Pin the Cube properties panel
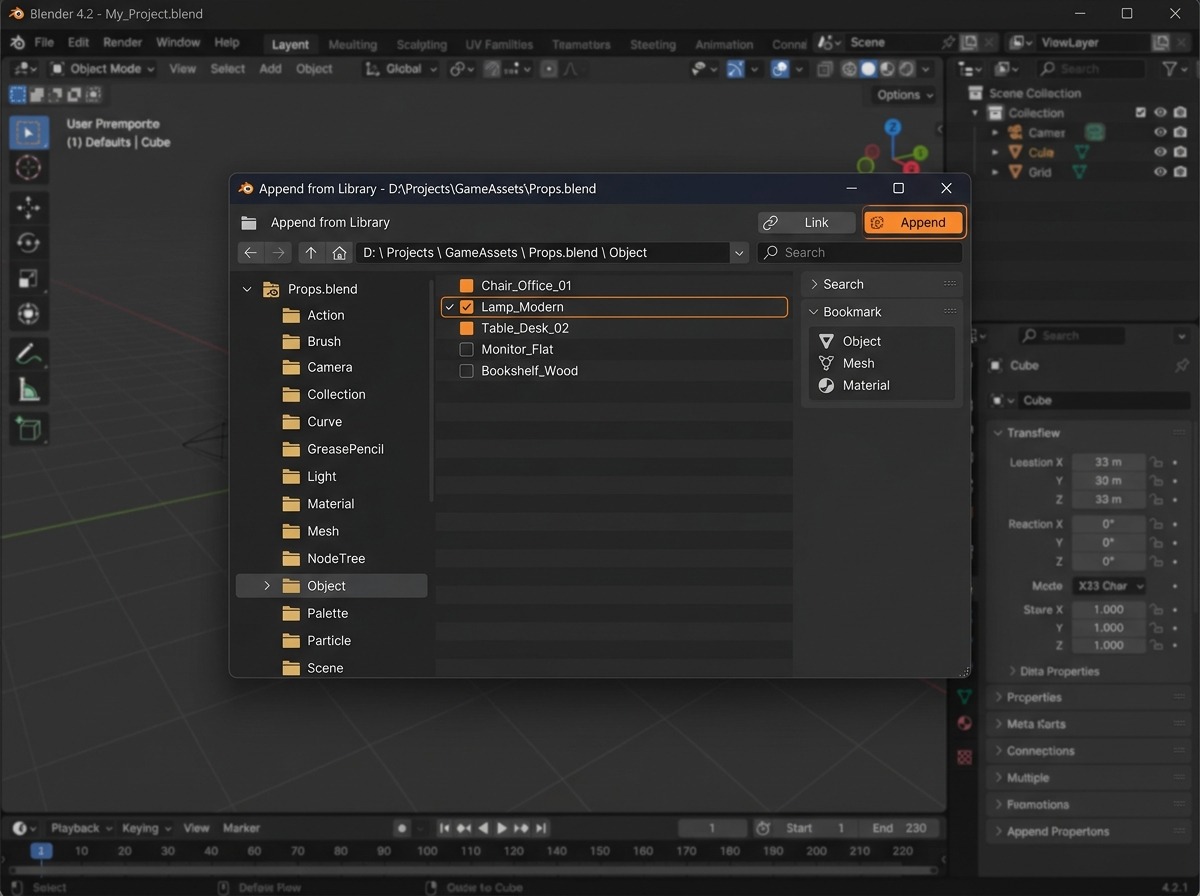 click(1182, 365)
